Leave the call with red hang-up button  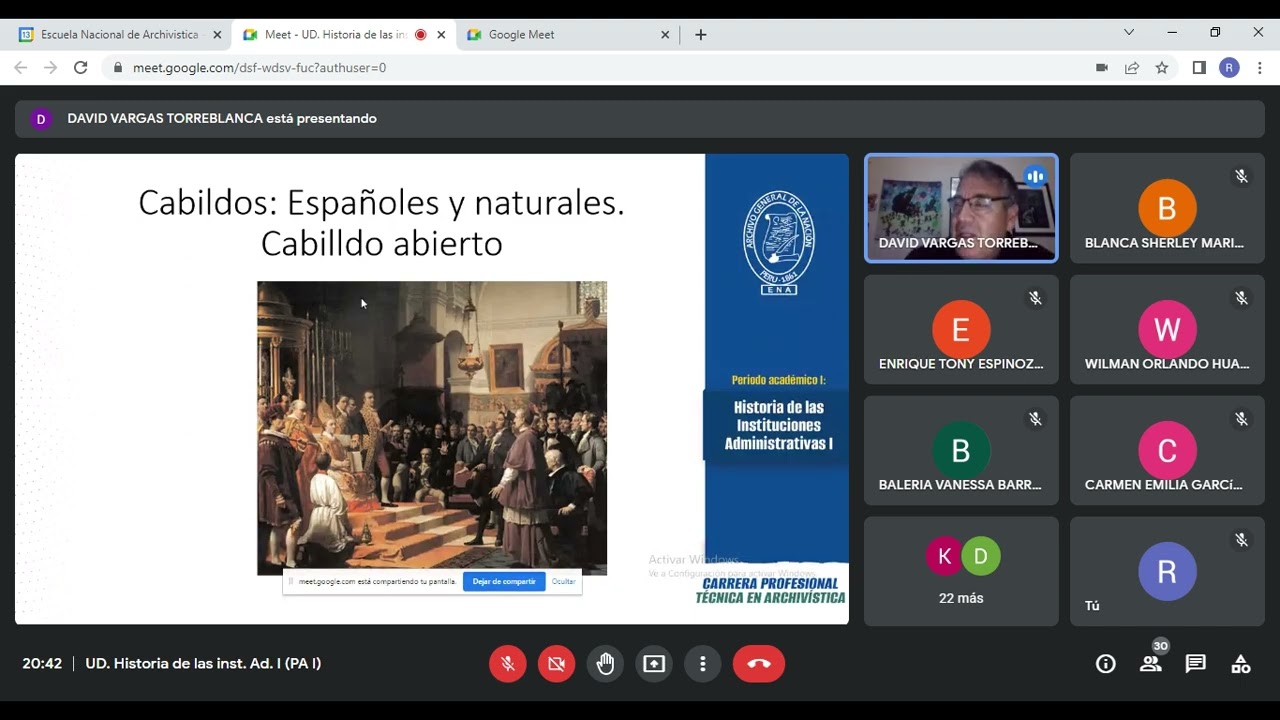(759, 664)
